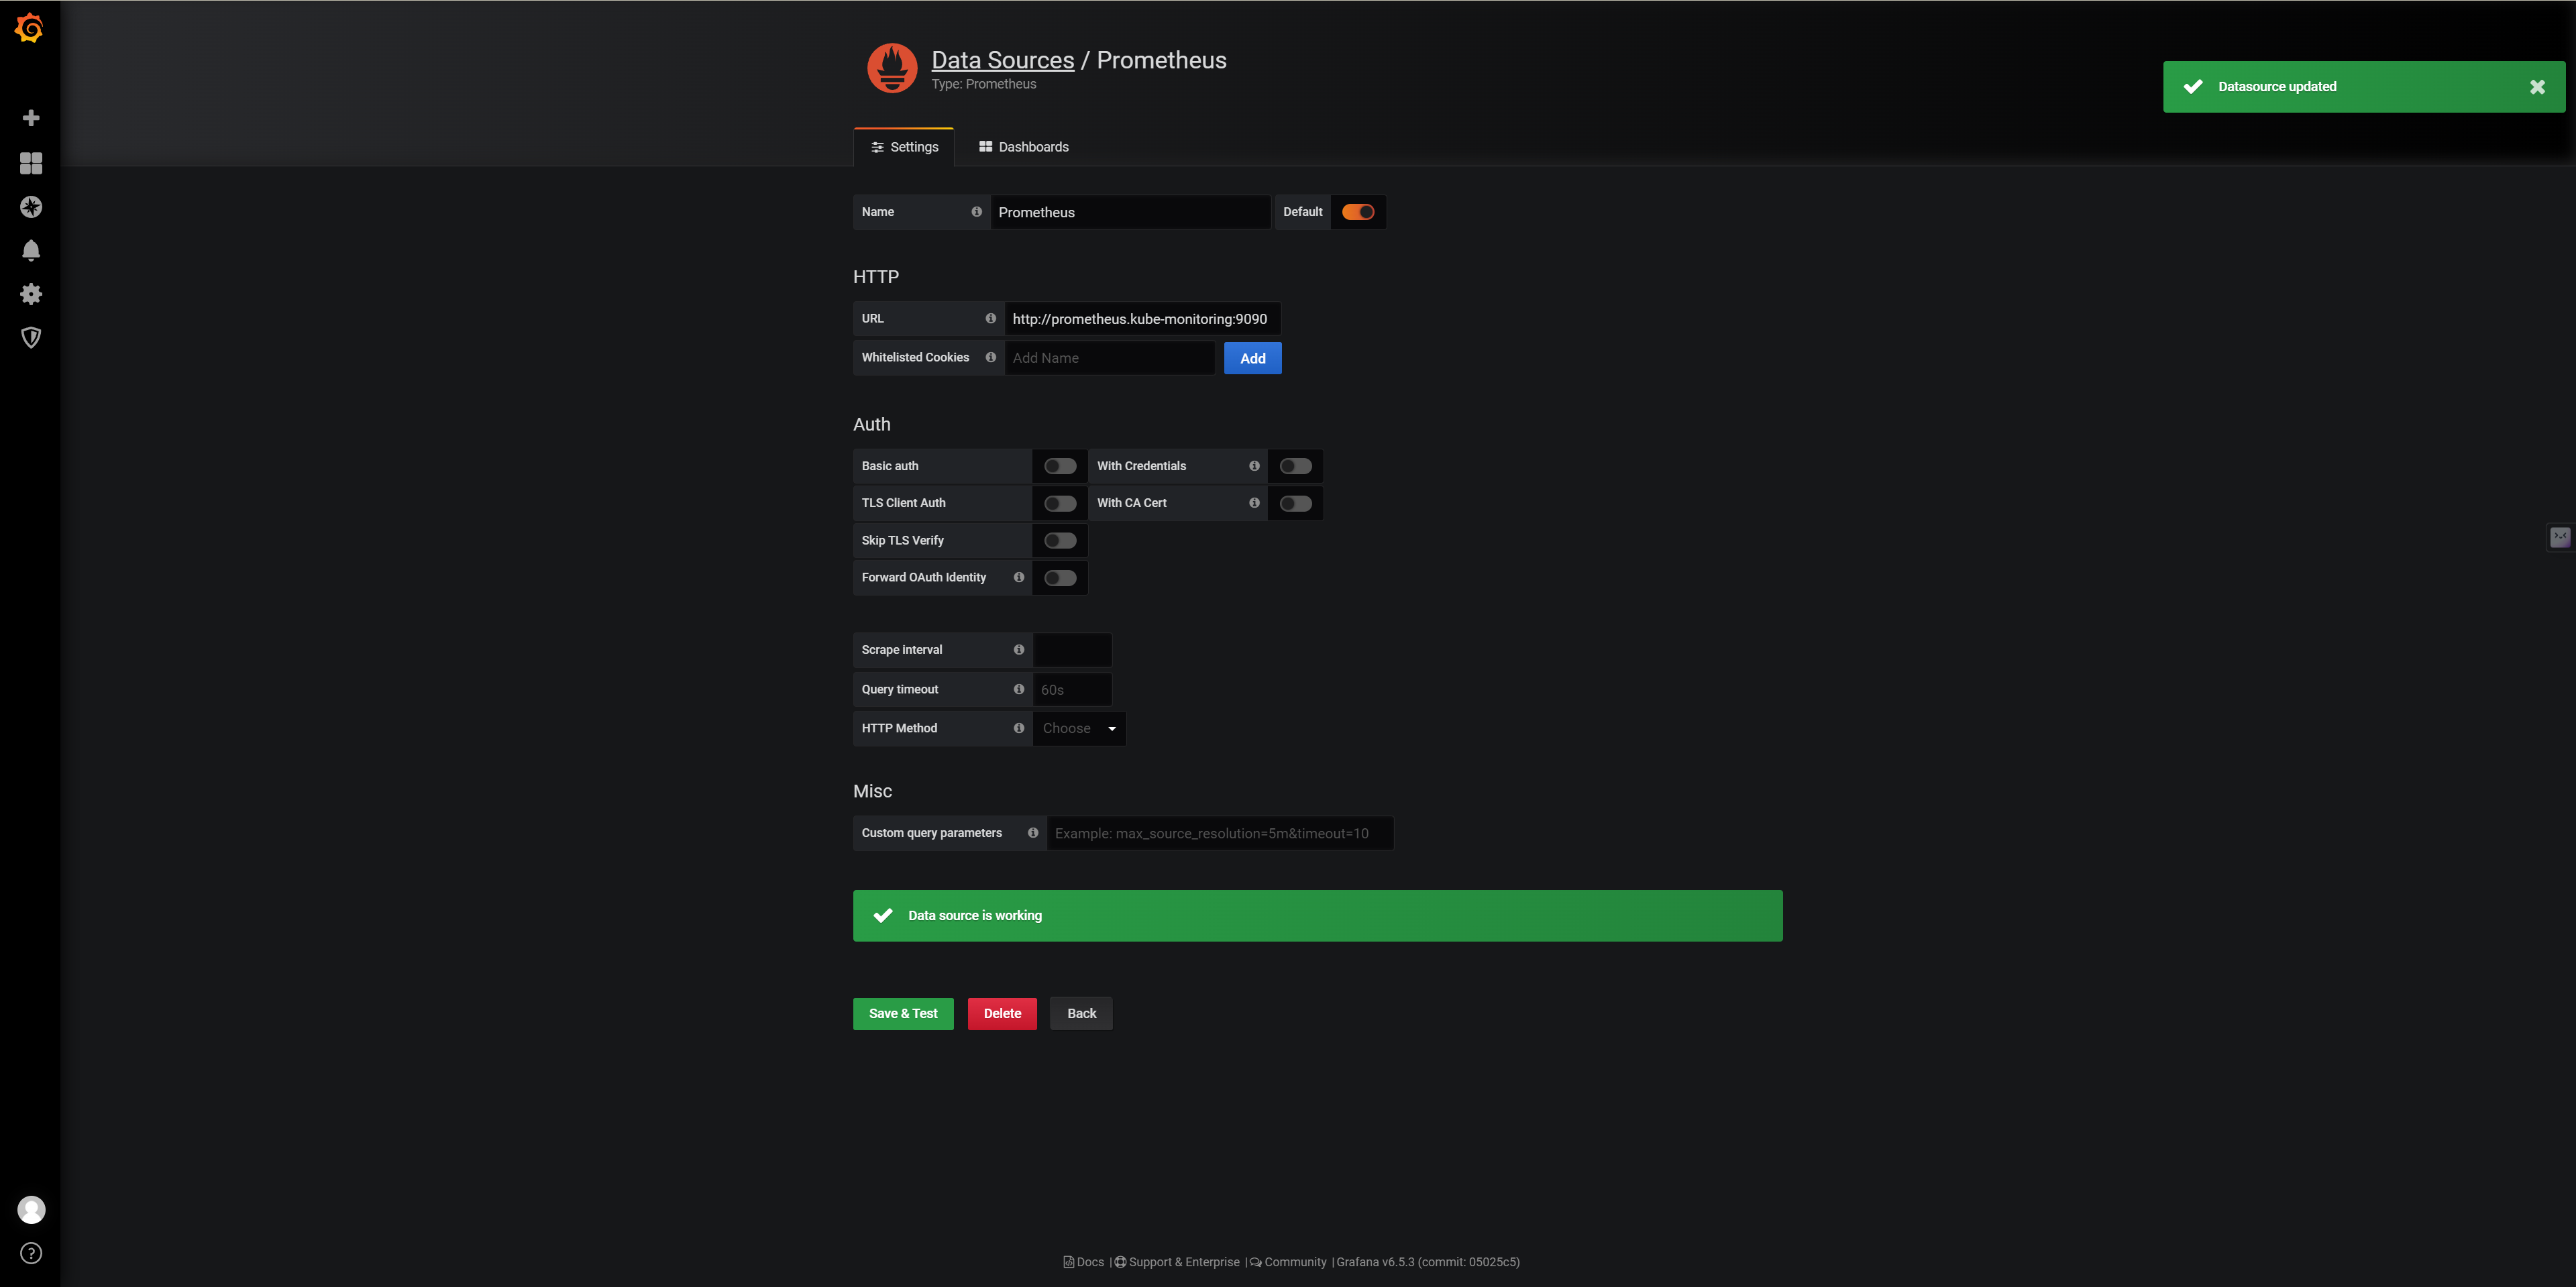Disable the Default data source toggle

[x=1357, y=212]
